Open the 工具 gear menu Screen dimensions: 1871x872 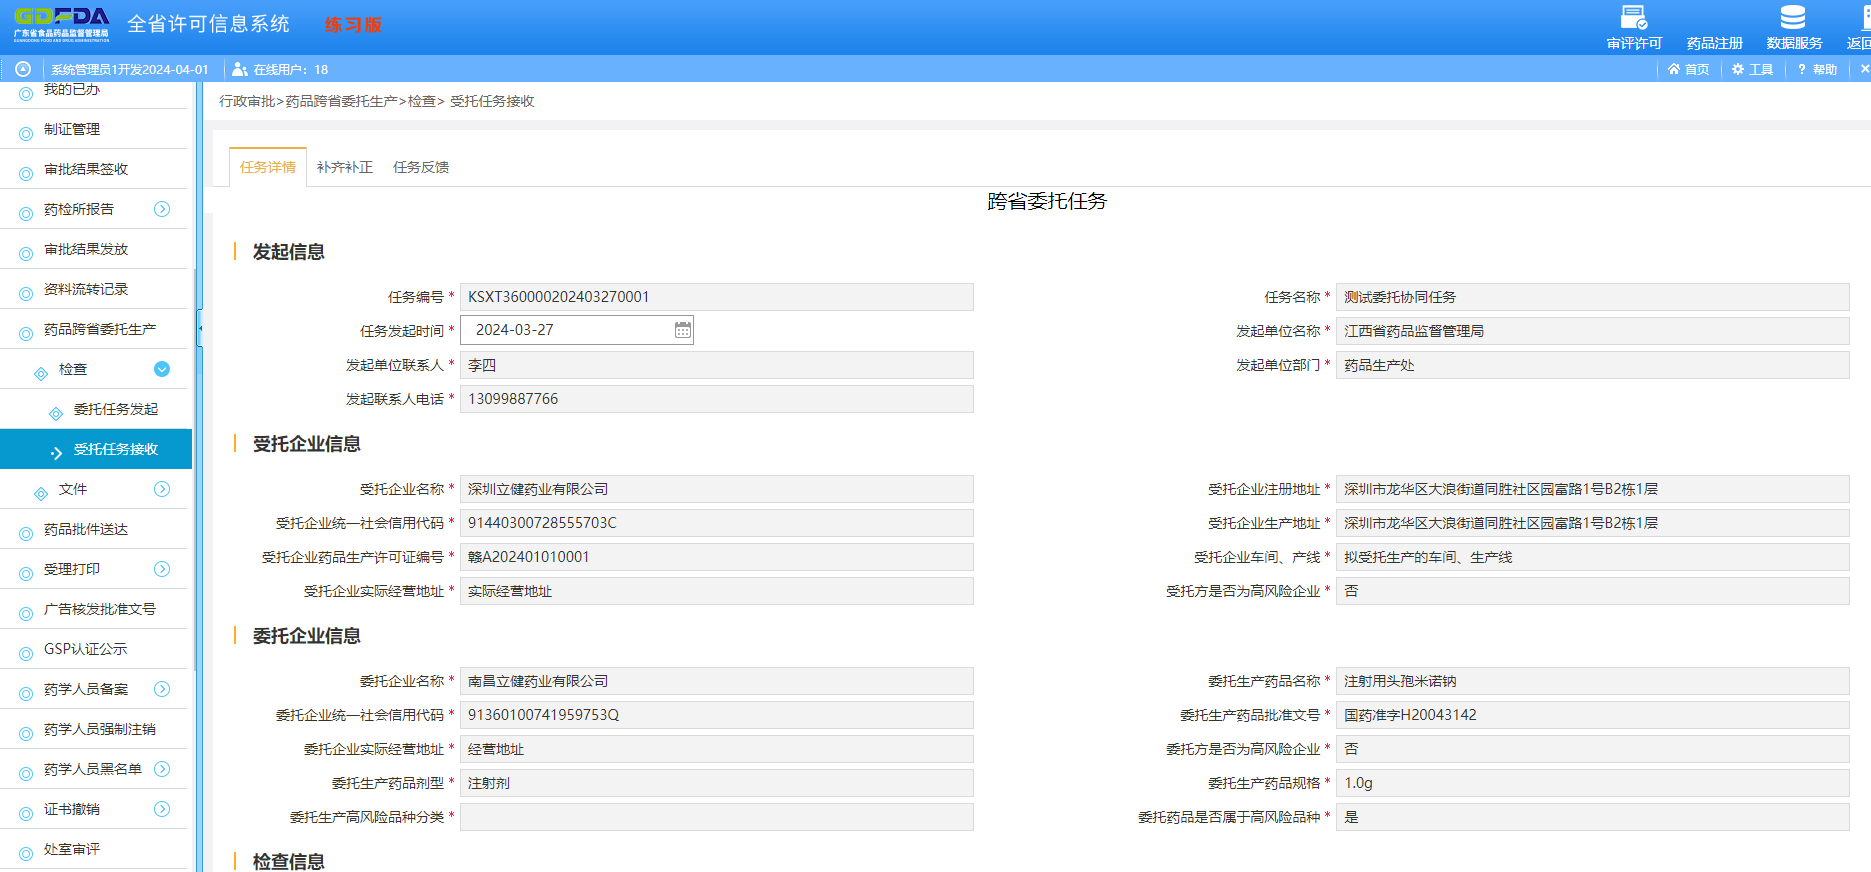(1738, 69)
